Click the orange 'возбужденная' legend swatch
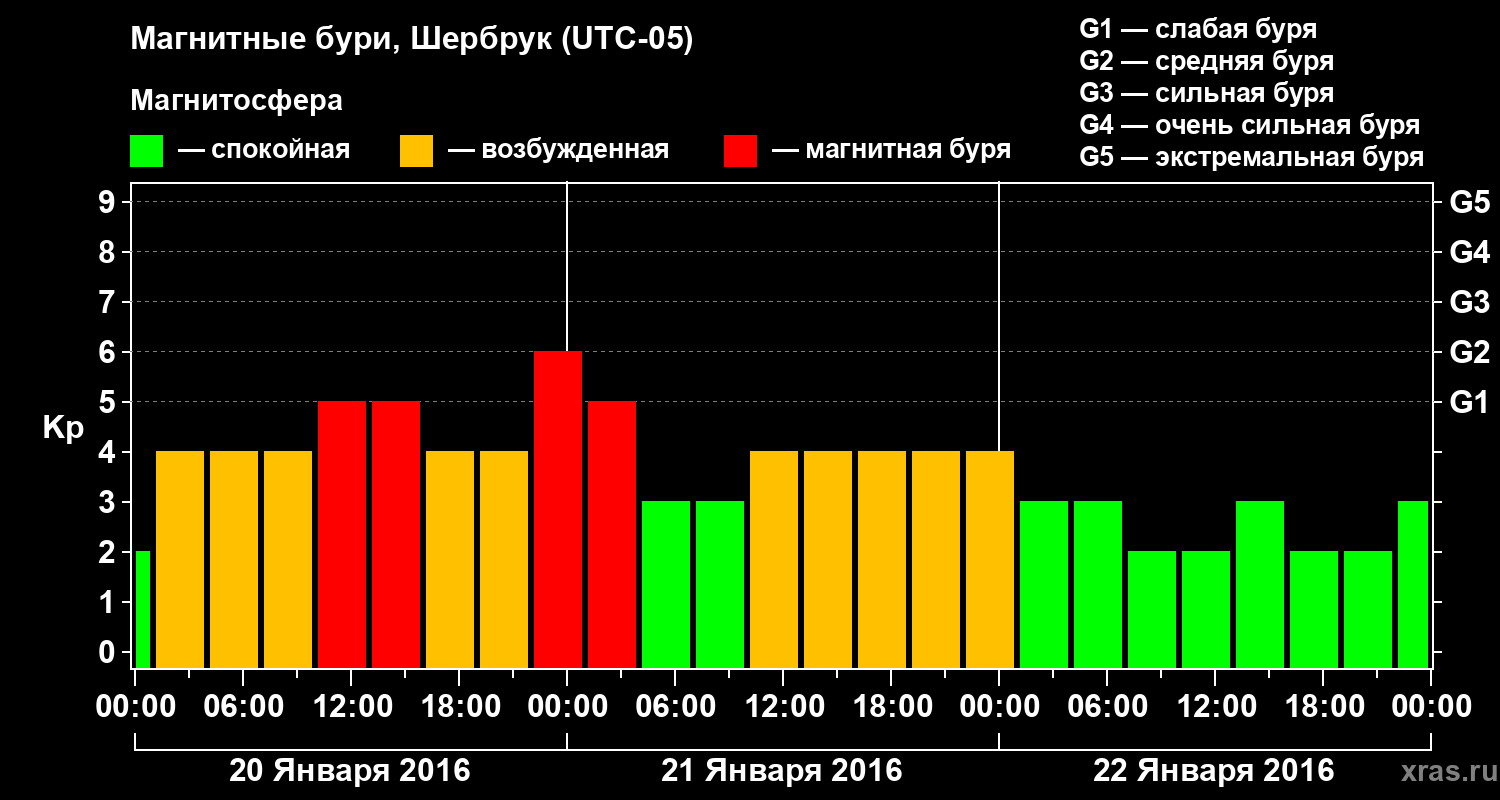This screenshot has width=1500, height=800. click(x=416, y=151)
